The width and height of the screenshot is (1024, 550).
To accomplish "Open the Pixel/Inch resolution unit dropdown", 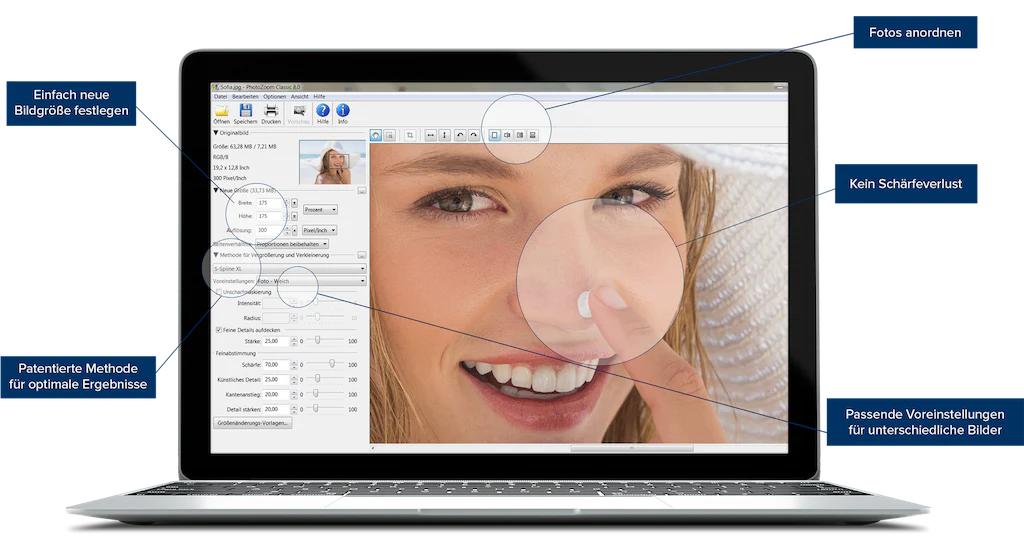I will (319, 231).
